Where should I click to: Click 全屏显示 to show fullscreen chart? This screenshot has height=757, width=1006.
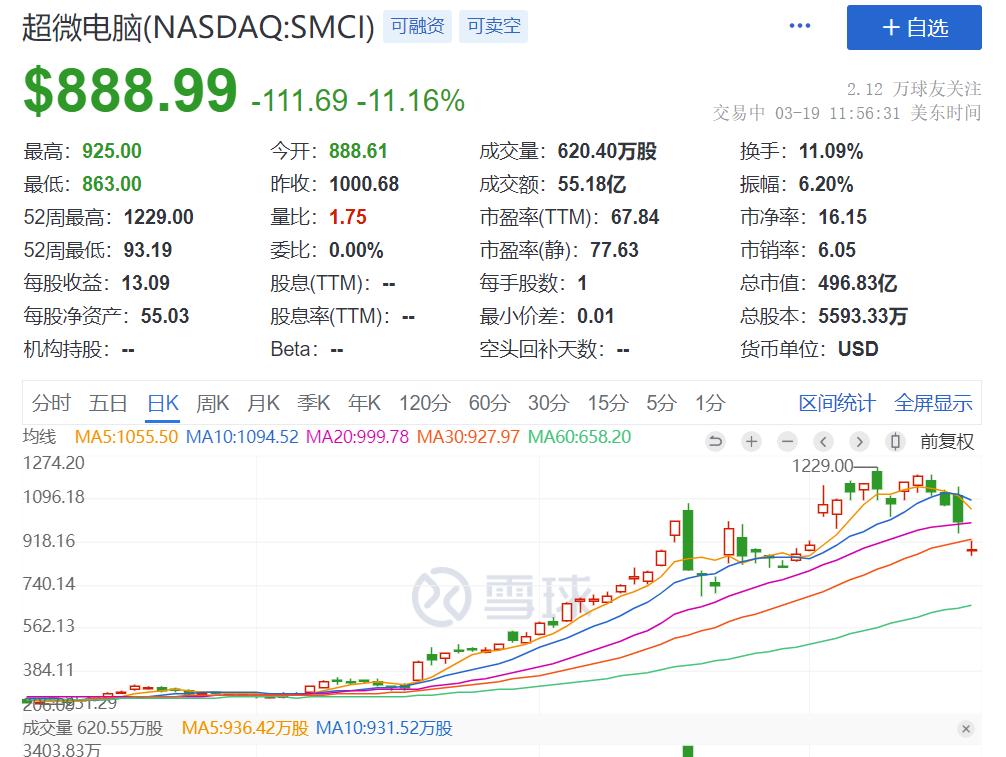click(x=932, y=403)
